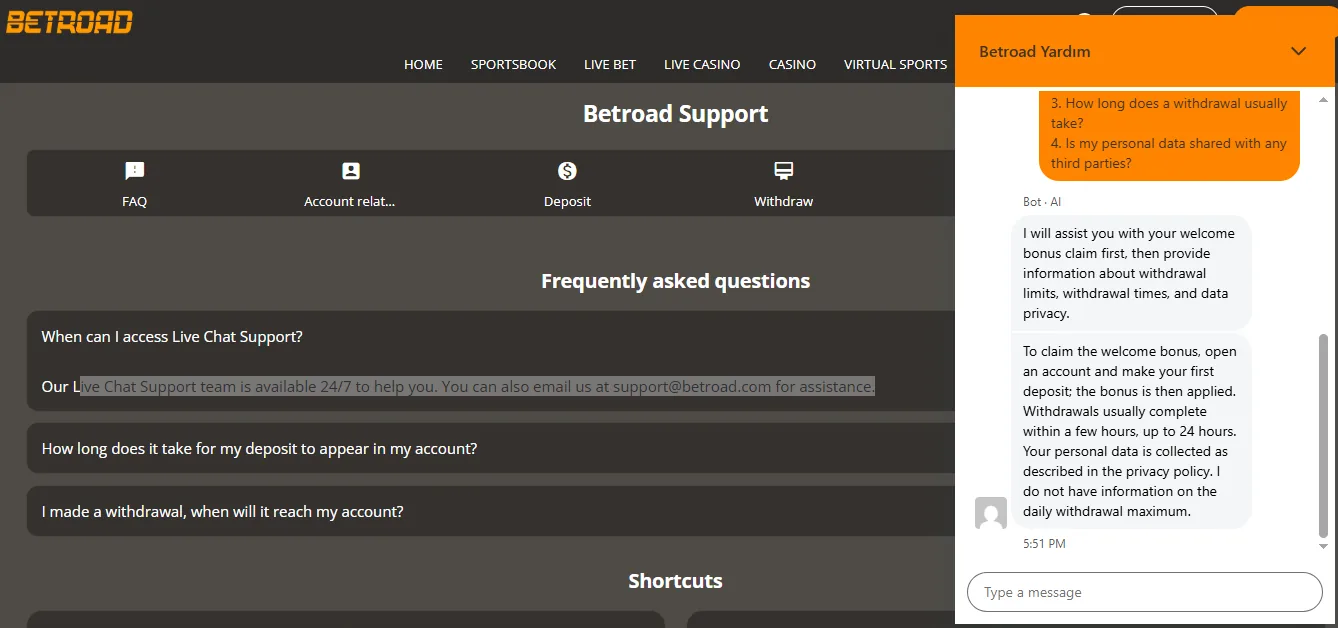Click the Shortcuts heading

pos(676,581)
